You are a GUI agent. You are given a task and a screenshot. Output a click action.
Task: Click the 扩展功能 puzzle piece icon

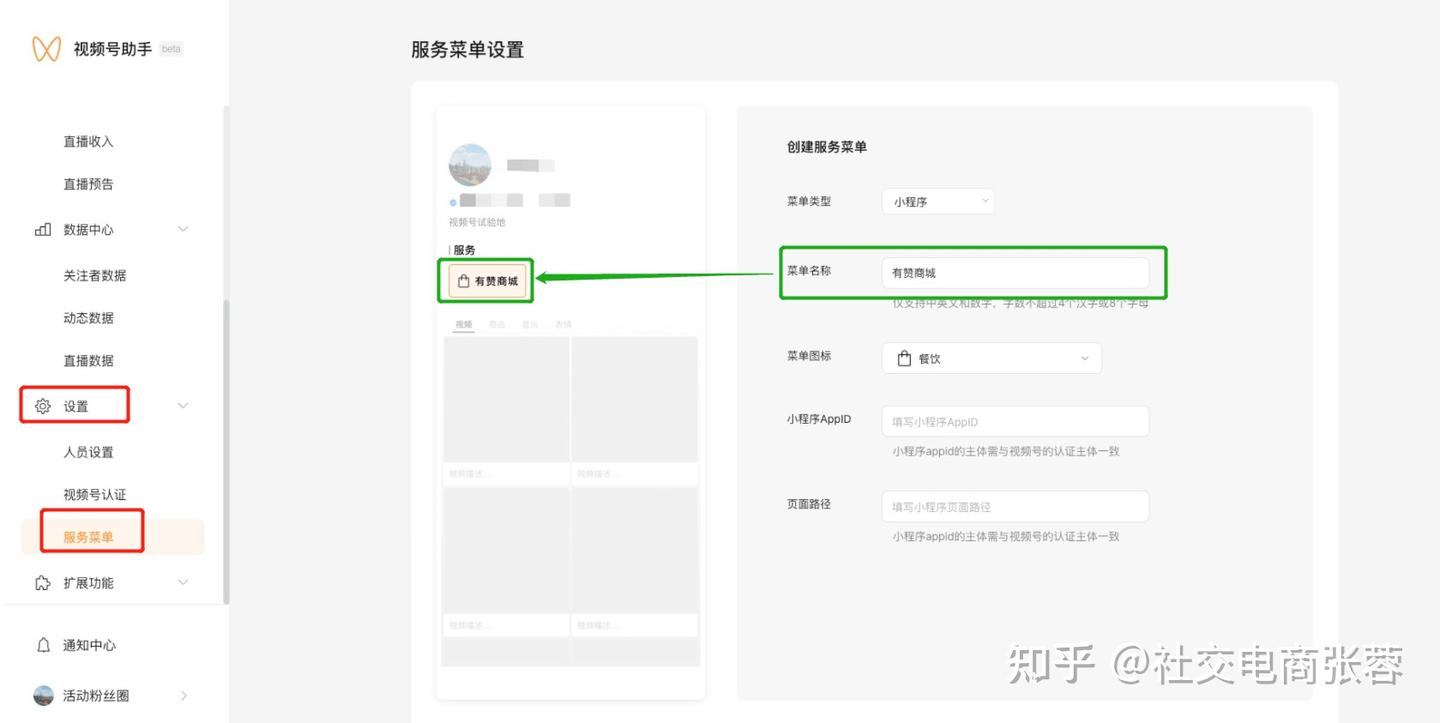pos(43,583)
